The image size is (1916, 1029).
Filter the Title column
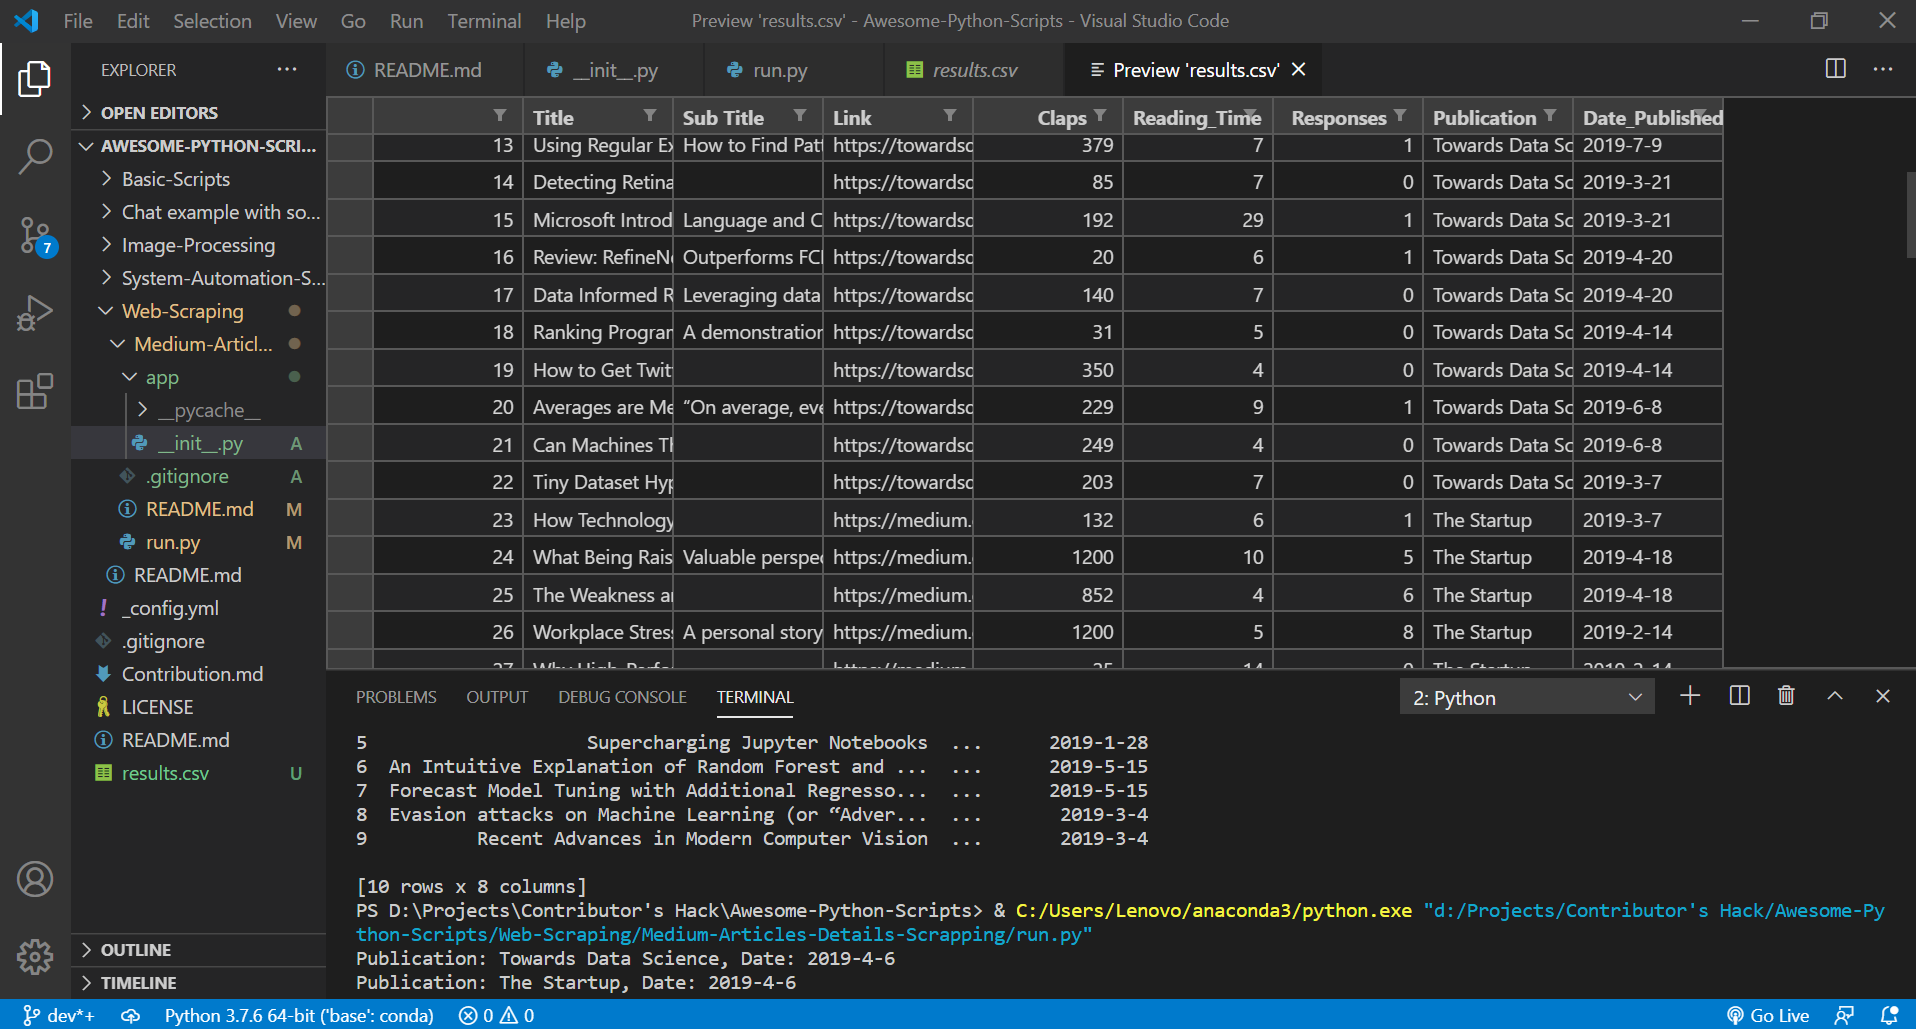[650, 116]
